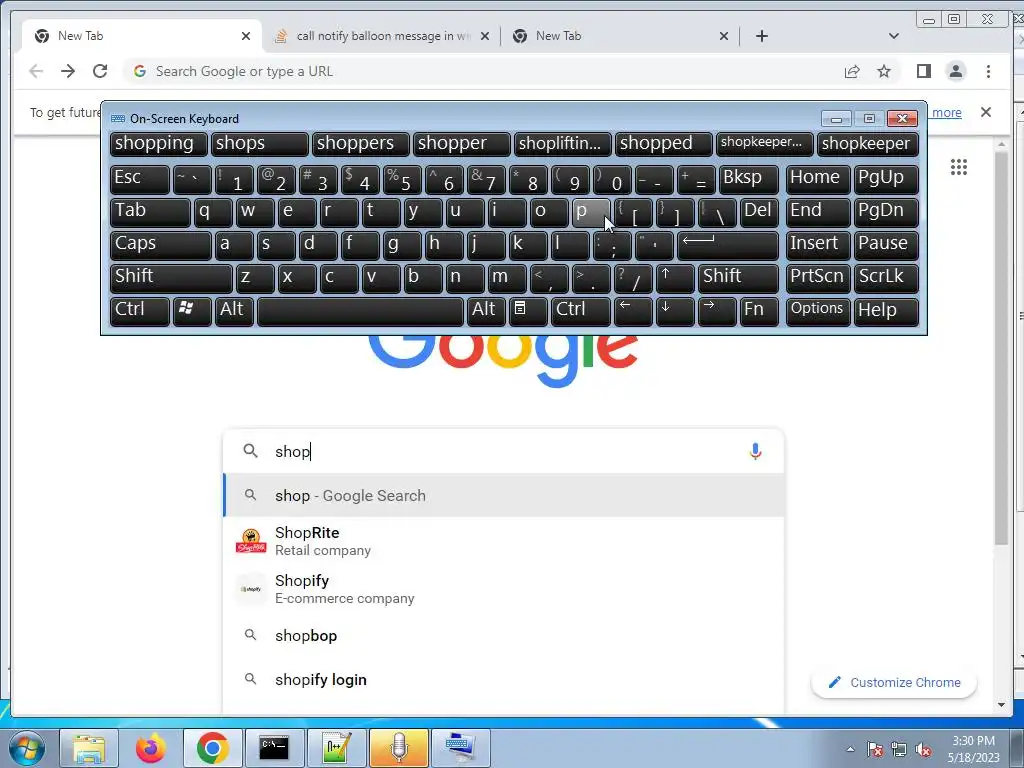The height and width of the screenshot is (768, 1024).
Task: Click the Enter key on keyboard
Action: tap(728, 245)
